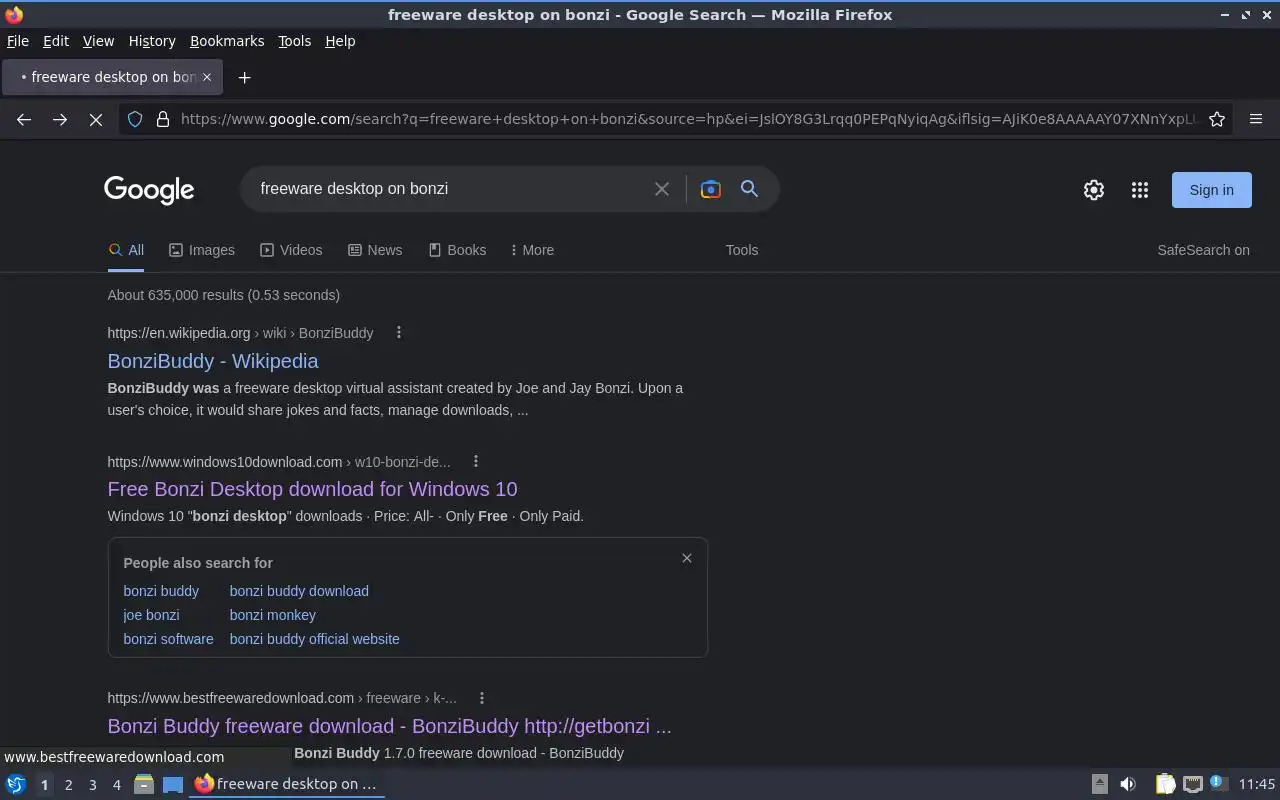The height and width of the screenshot is (800, 1280).
Task: Open the notification tray icon
Action: point(1218,783)
